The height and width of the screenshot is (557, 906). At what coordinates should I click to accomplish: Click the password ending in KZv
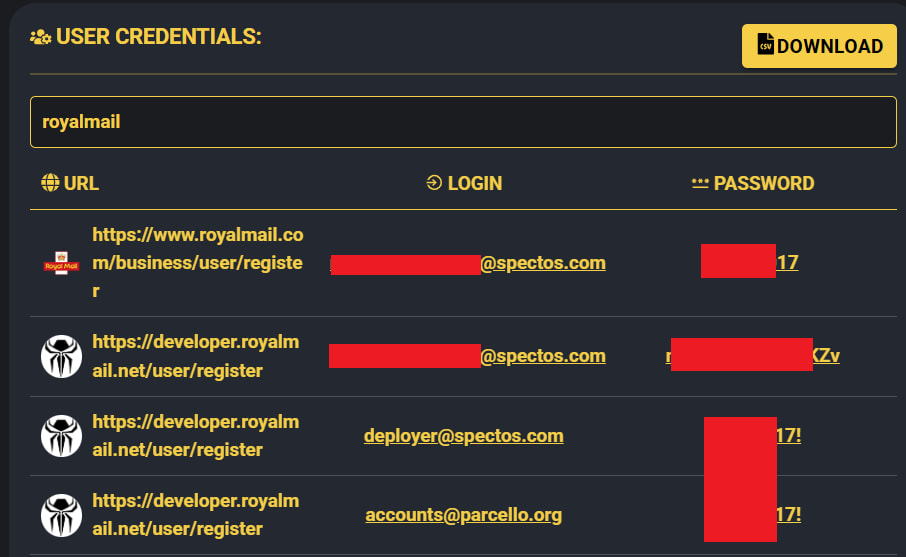752,355
